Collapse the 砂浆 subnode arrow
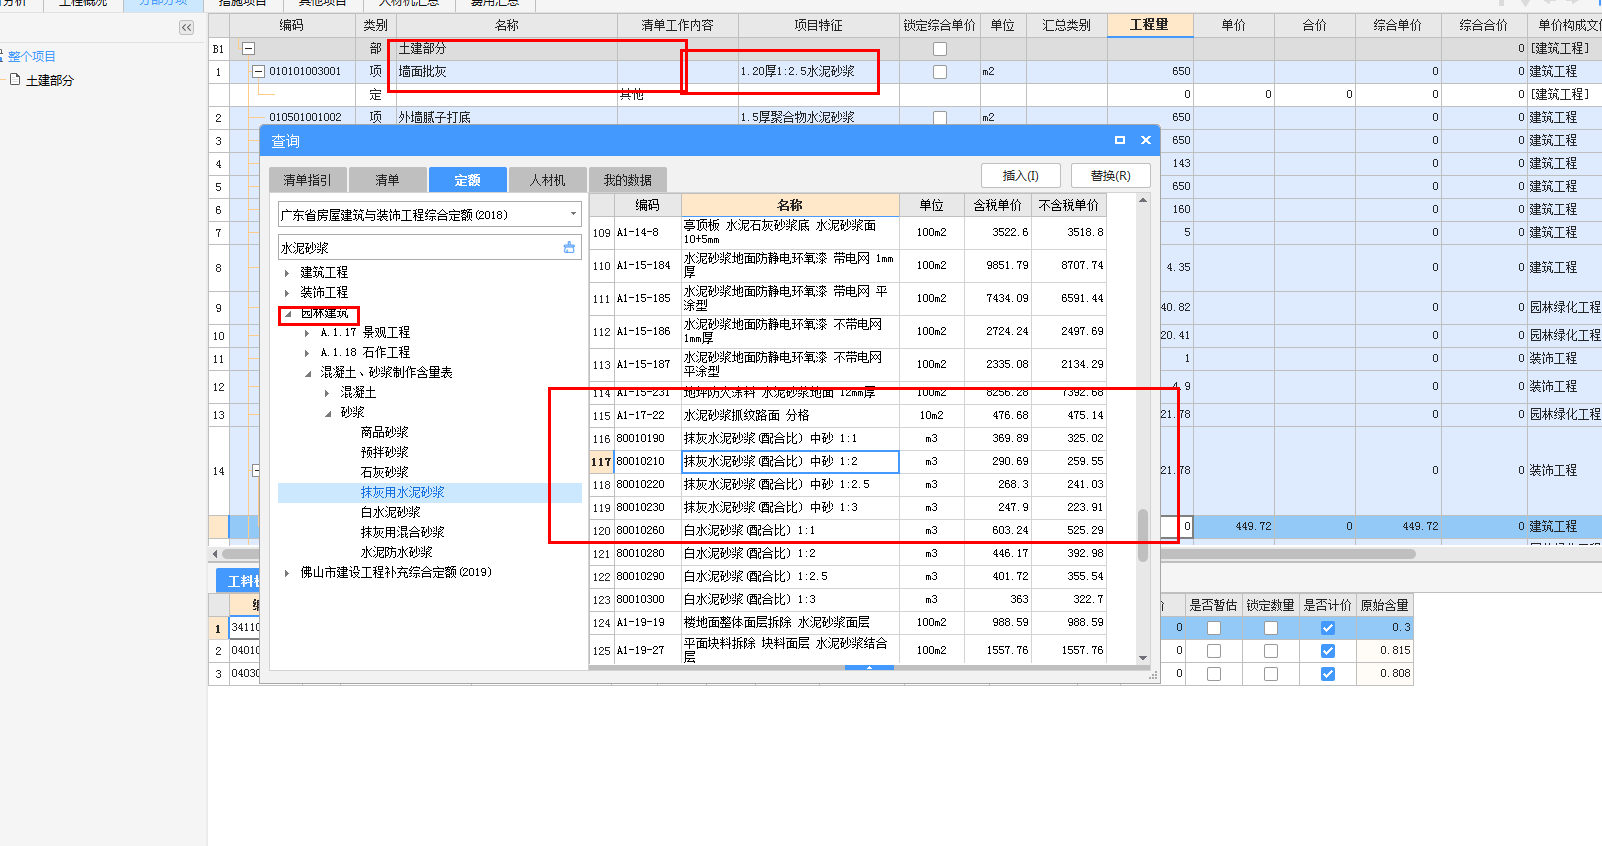The width and height of the screenshot is (1602, 846). (x=328, y=413)
